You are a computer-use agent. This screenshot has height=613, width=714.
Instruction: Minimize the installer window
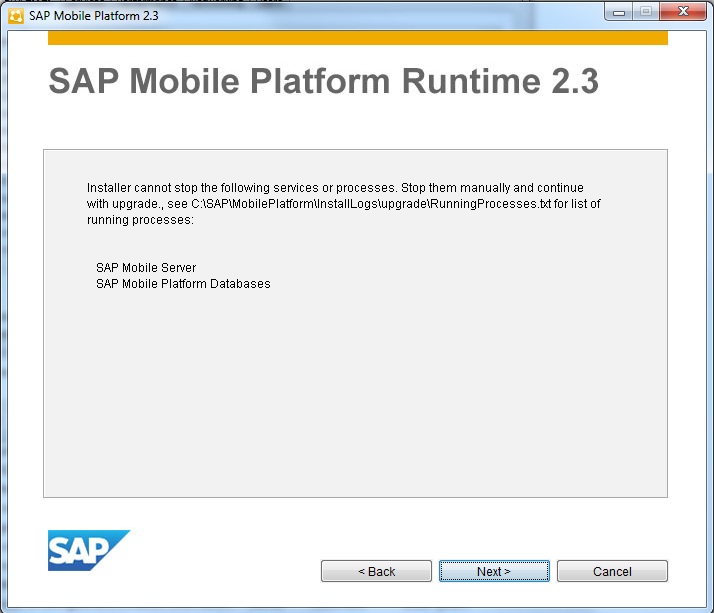click(x=619, y=12)
